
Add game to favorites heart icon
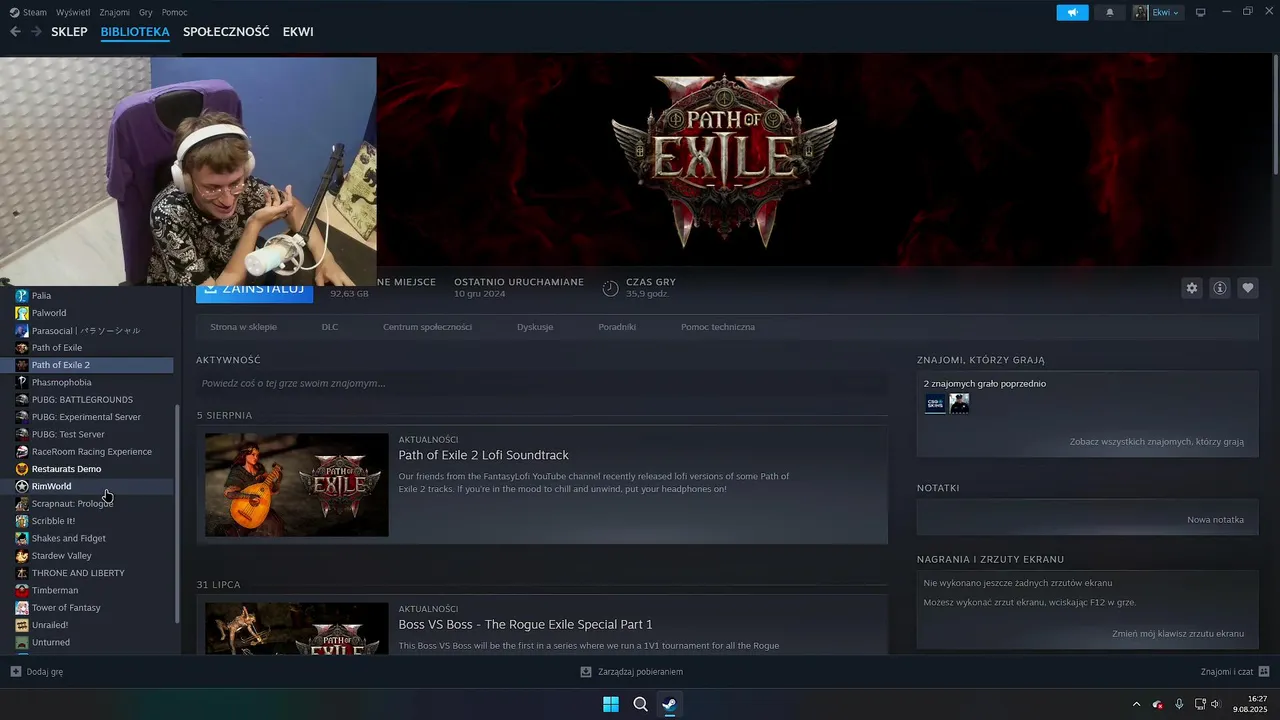[1248, 288]
